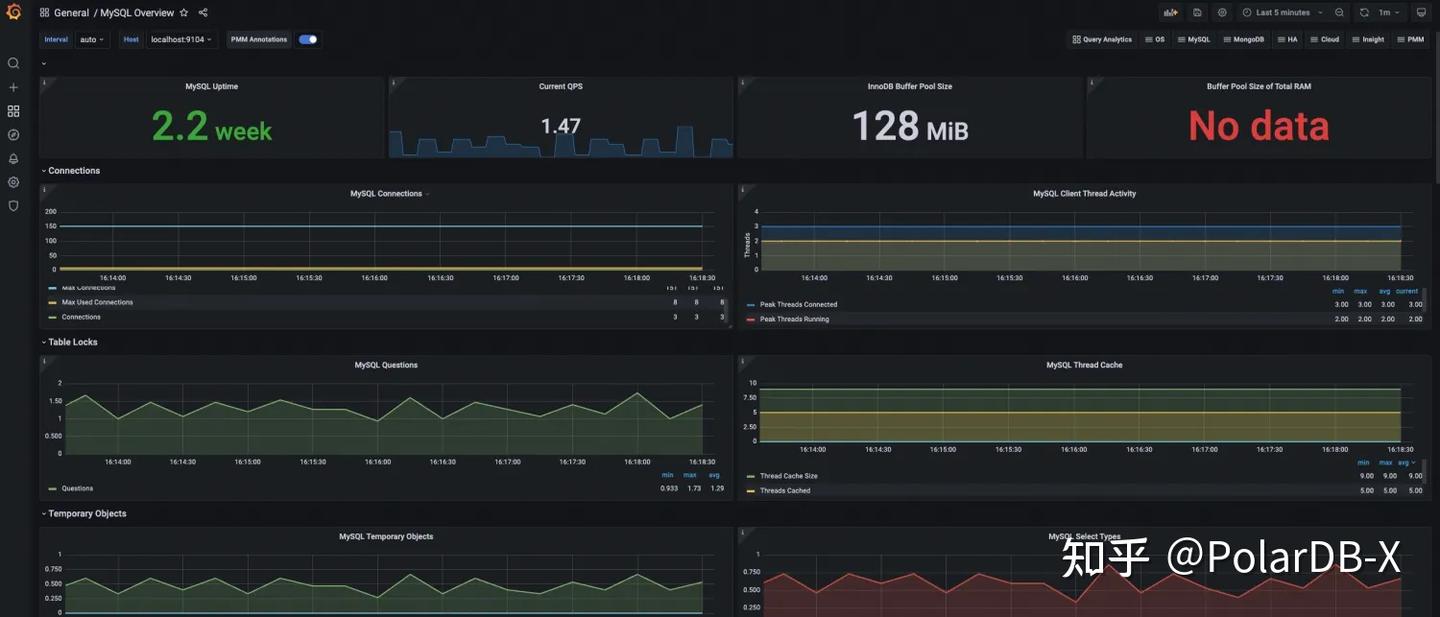Open Grafana home logo
Image resolution: width=1440 pixels, height=617 pixels.
point(13,12)
